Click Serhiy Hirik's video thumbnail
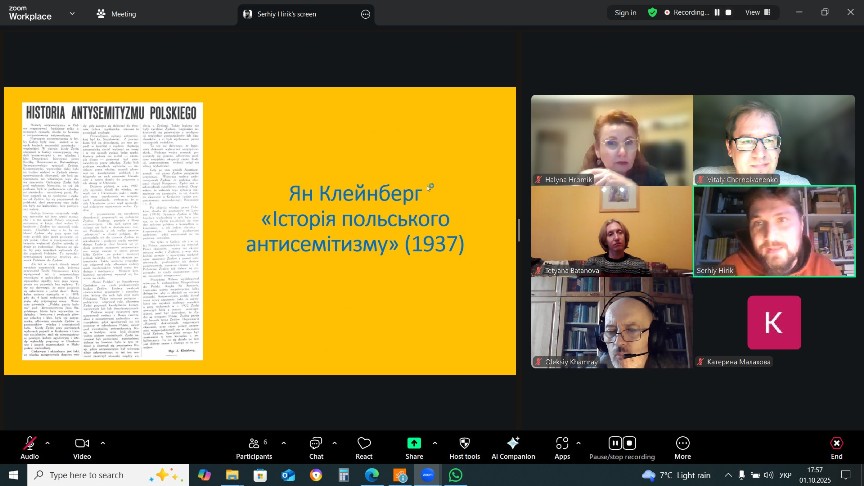The height and width of the screenshot is (486, 864). (775, 231)
